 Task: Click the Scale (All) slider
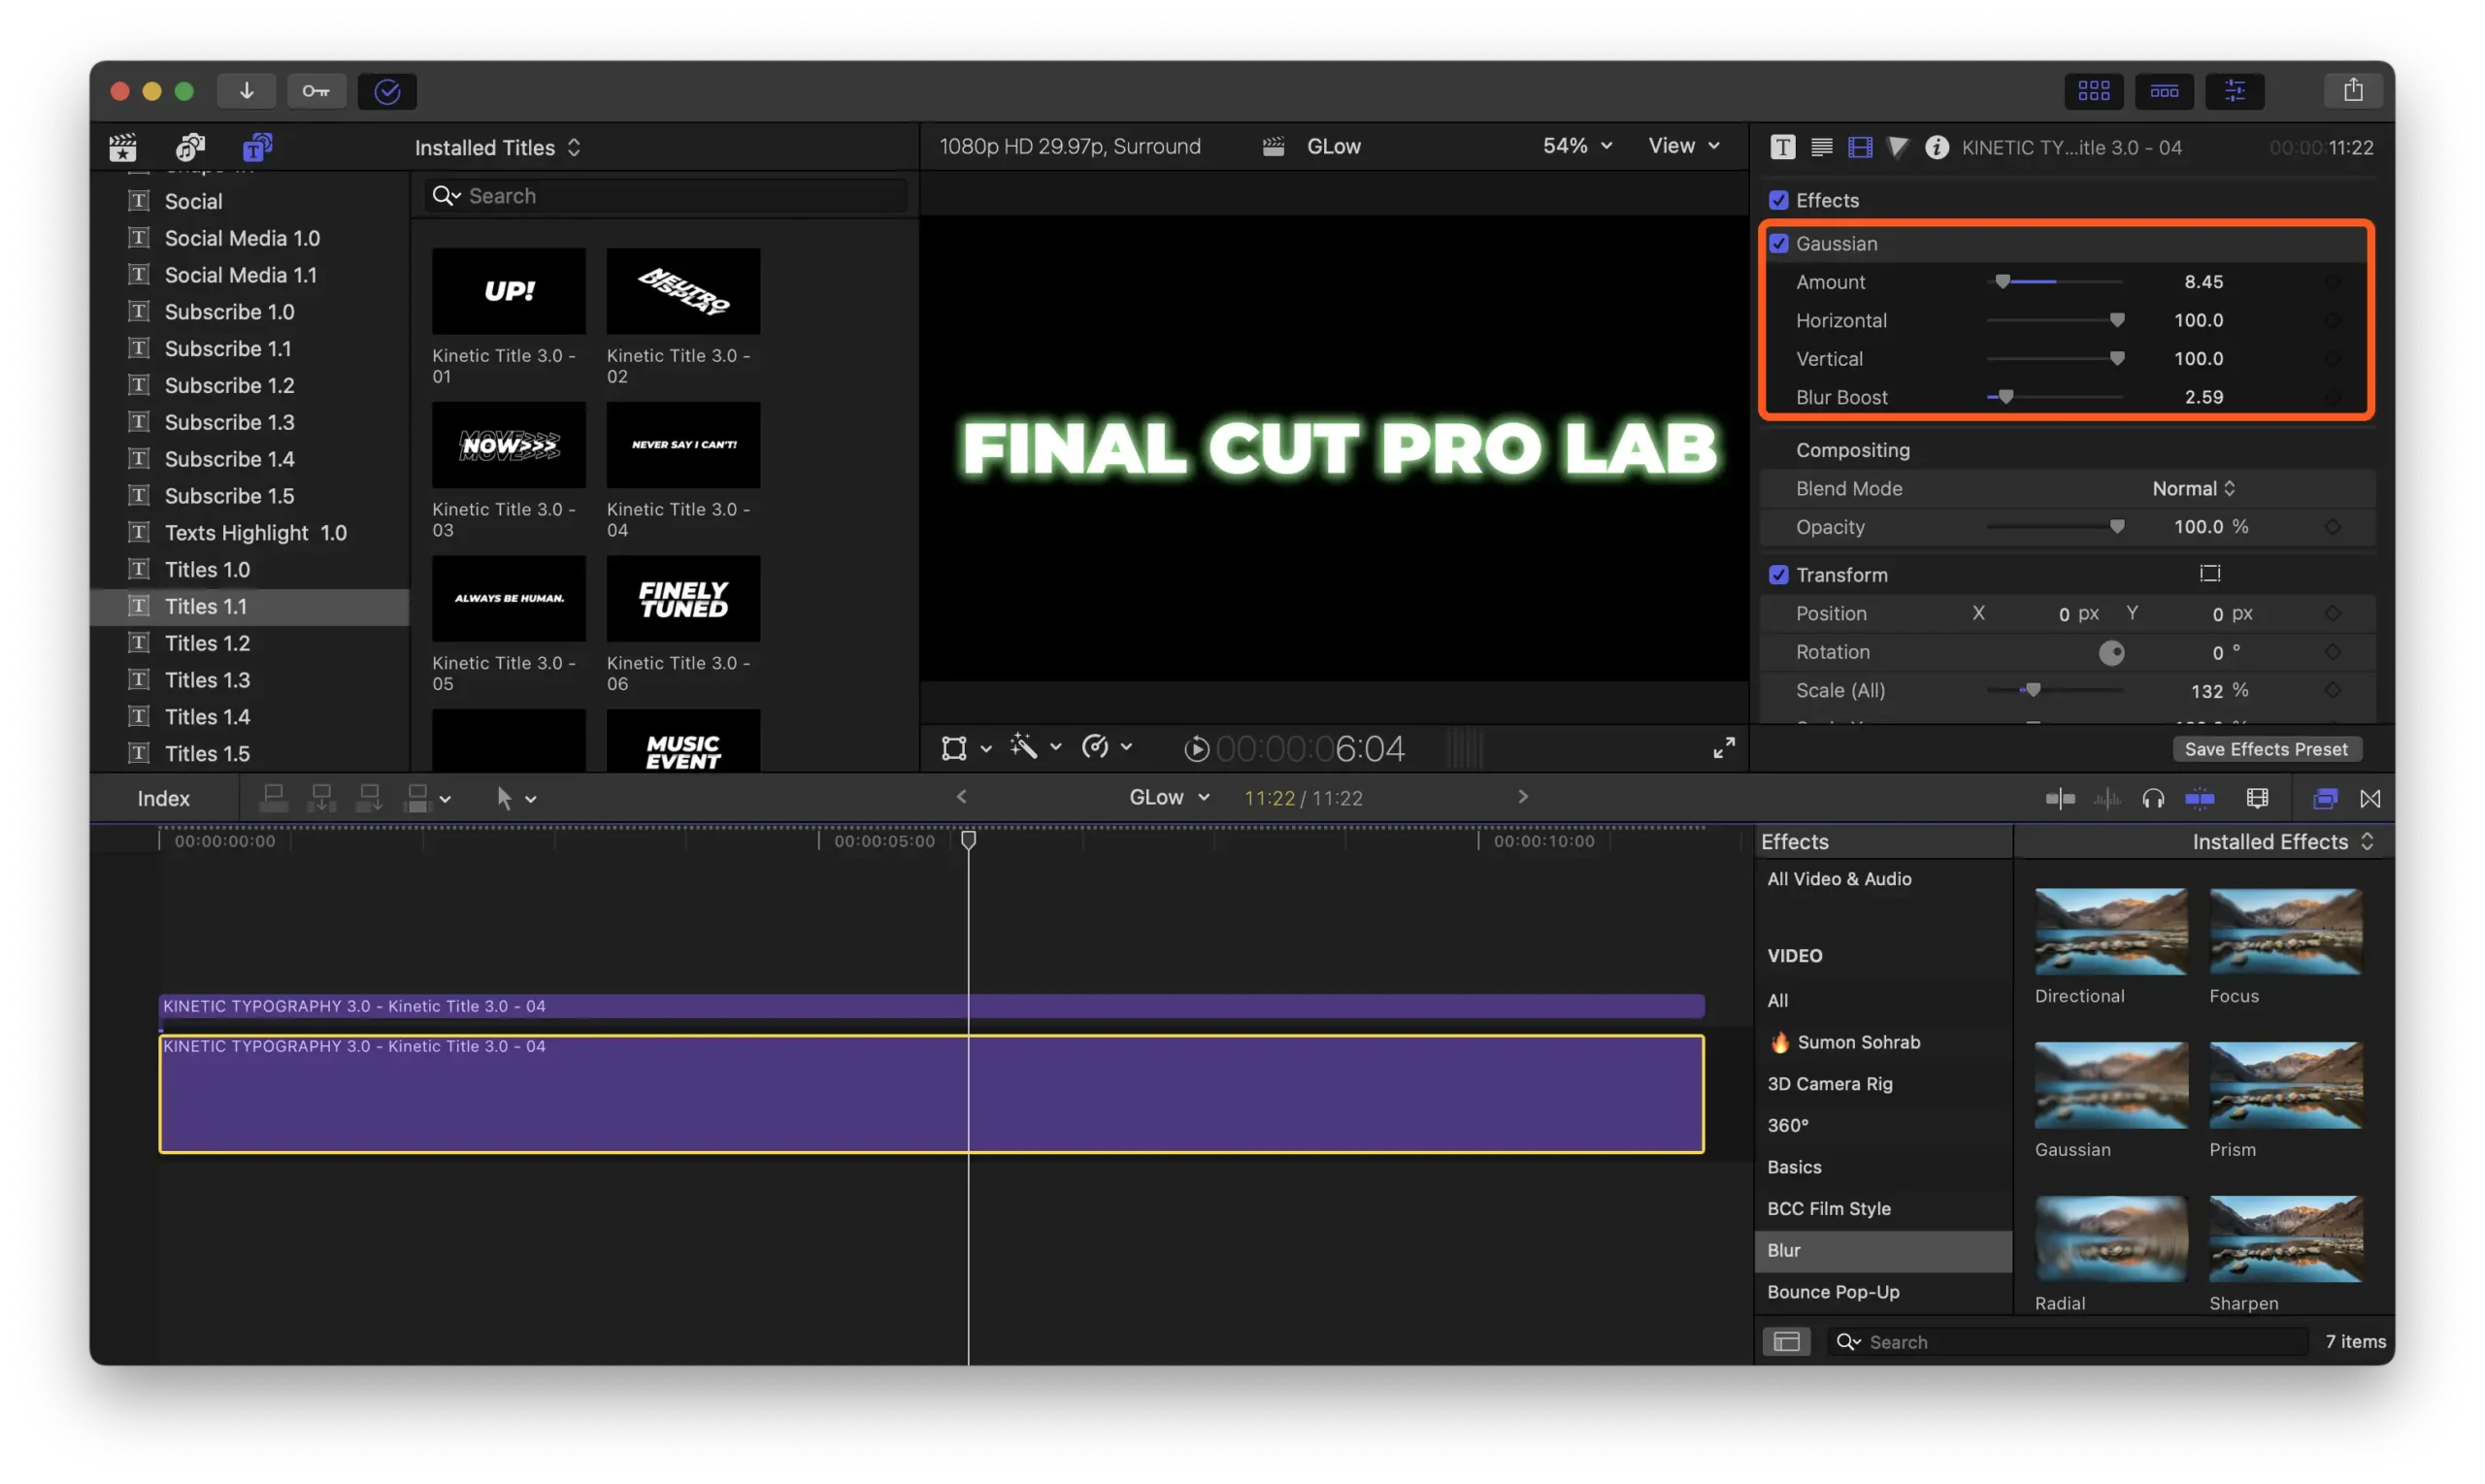(x=2053, y=690)
